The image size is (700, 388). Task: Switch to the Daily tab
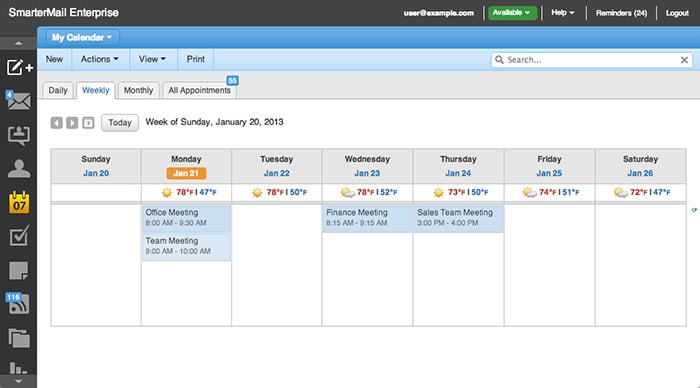click(x=58, y=90)
